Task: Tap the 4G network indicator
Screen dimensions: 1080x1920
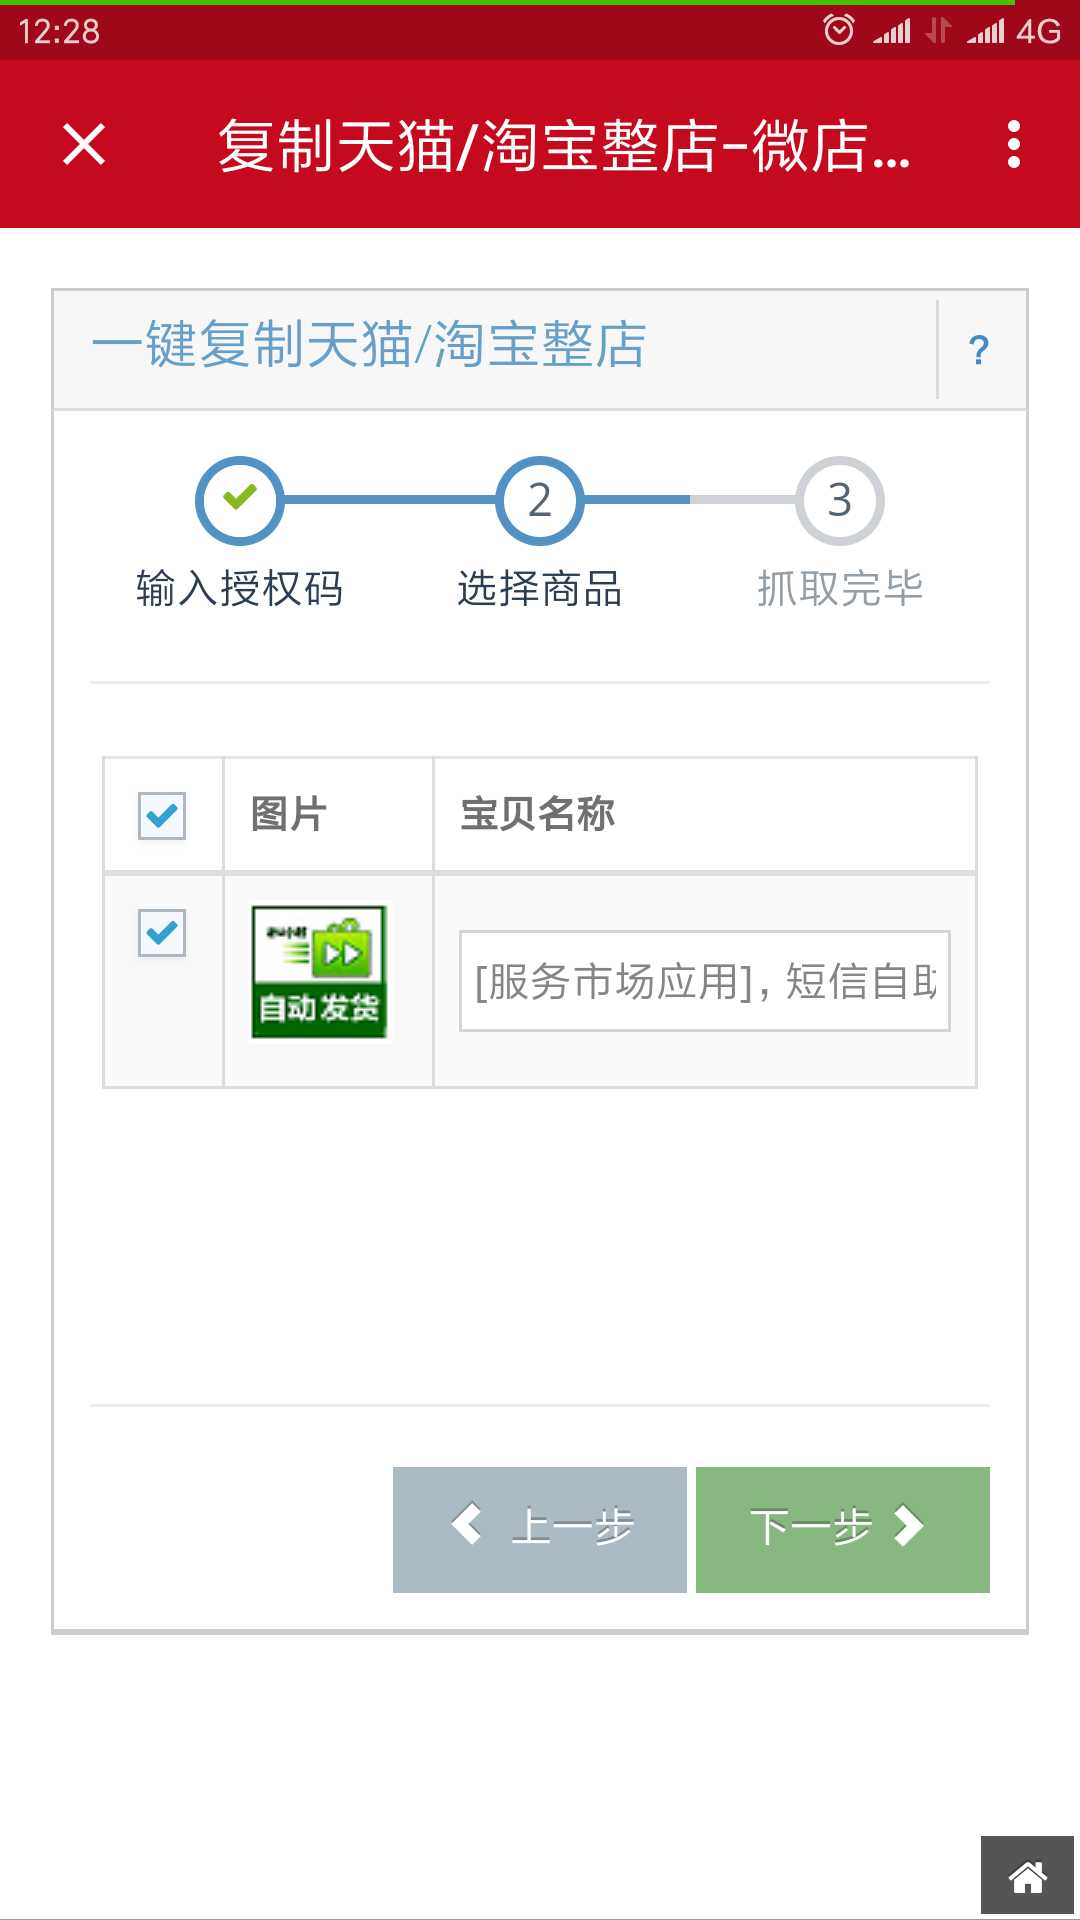Action: [1038, 31]
